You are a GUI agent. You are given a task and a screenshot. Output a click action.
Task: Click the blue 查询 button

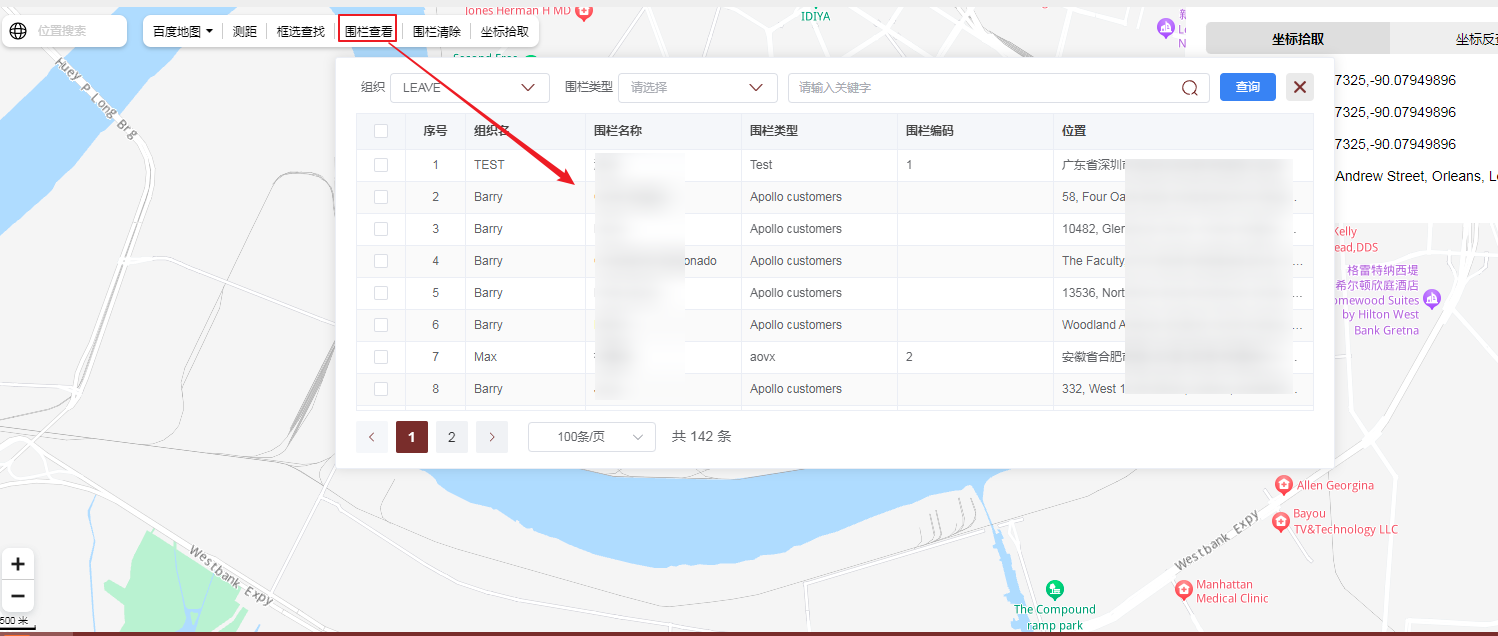pos(1247,88)
